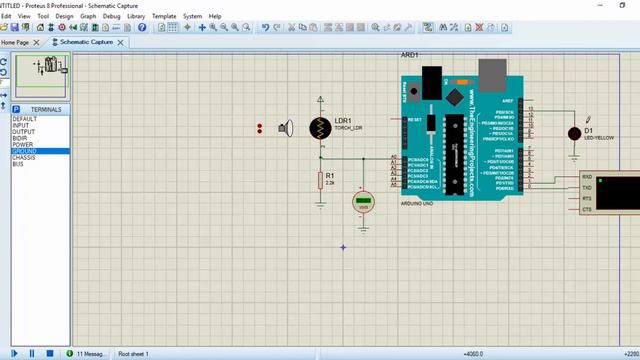Click the voltmeter probe below the A0 wire
This screenshot has width=640, height=360.
363,202
